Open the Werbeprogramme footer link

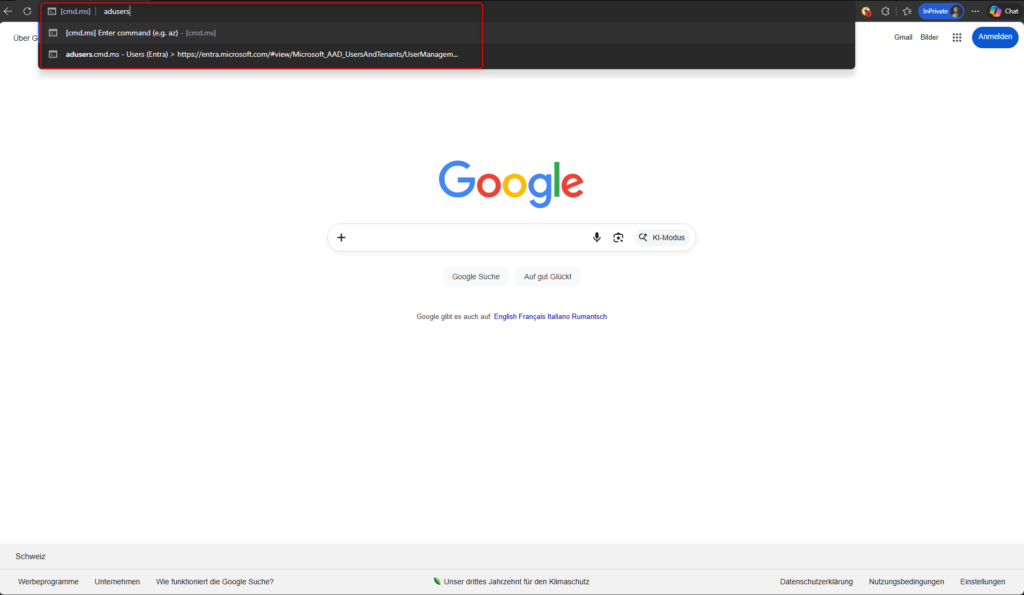48,581
